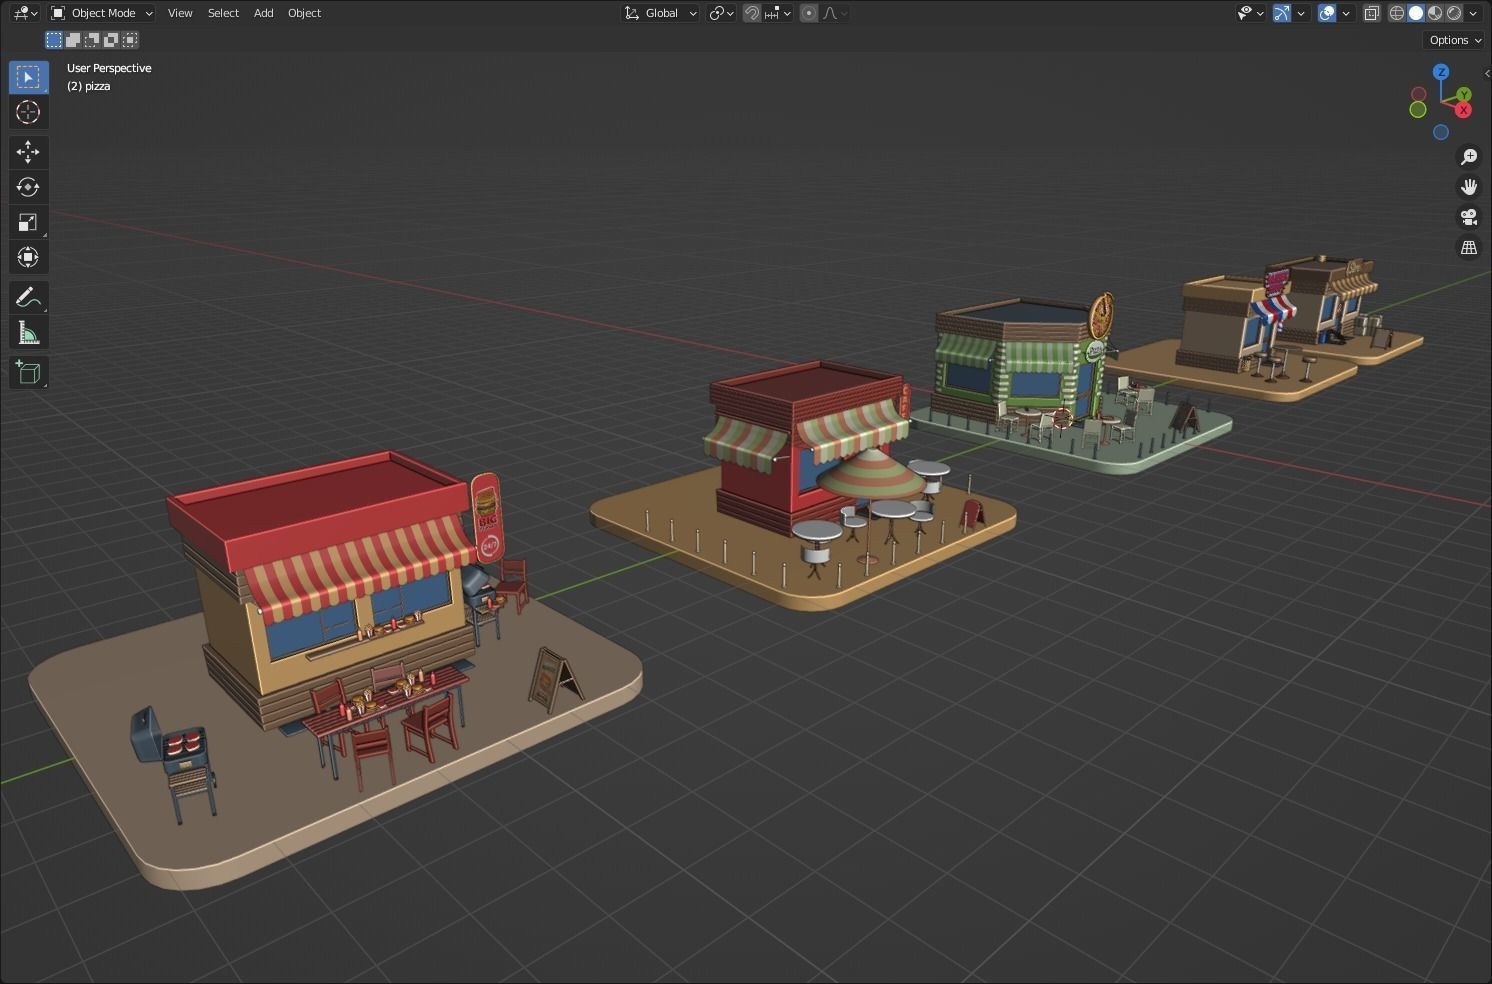Viewport: 1492px width, 984px height.
Task: Open the editor type selector
Action: tap(25, 13)
